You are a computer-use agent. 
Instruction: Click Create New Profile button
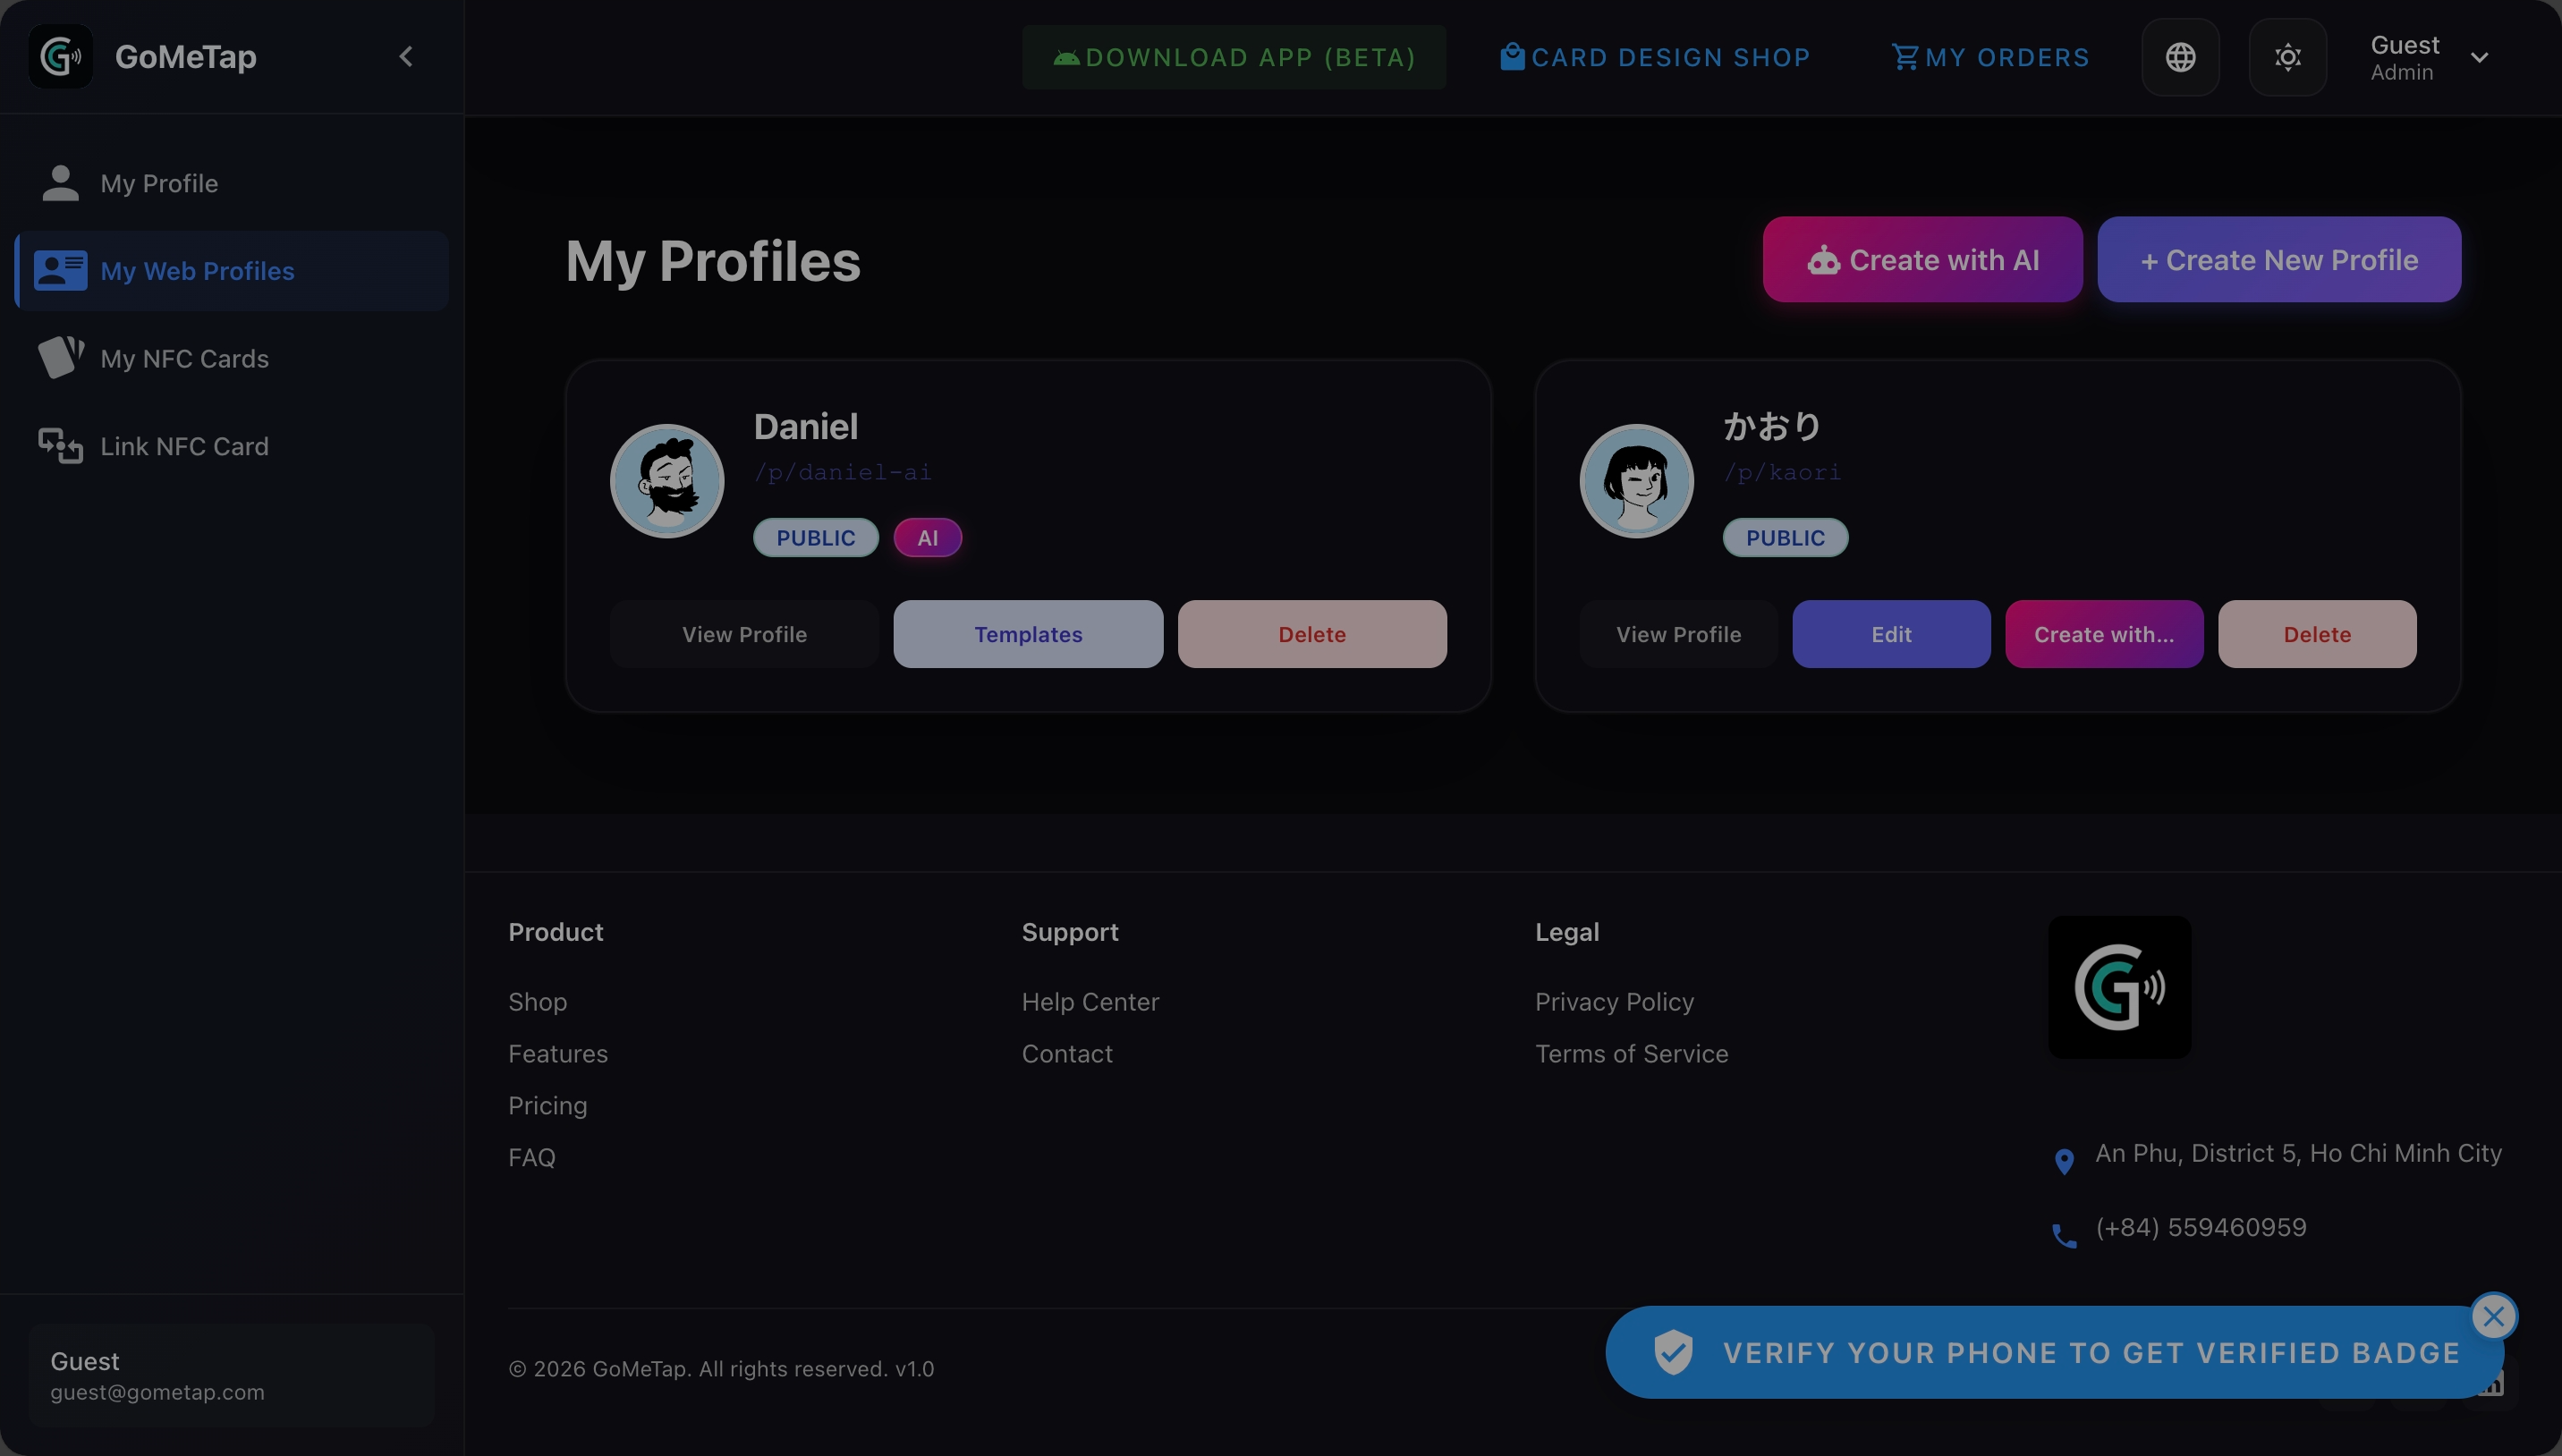[2278, 260]
